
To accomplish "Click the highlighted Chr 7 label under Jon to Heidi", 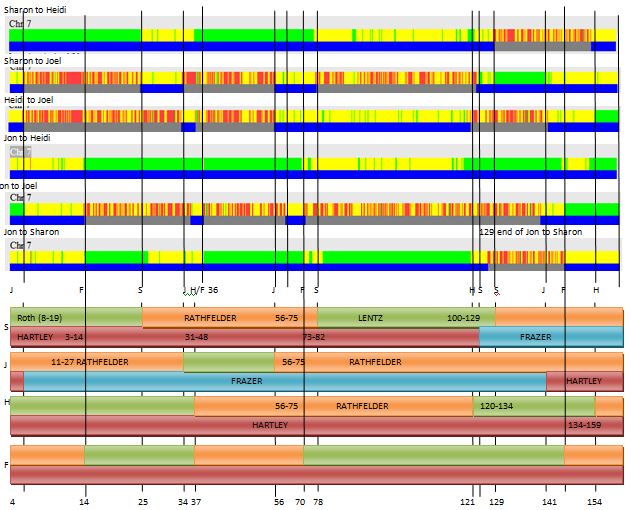I will (20, 152).
